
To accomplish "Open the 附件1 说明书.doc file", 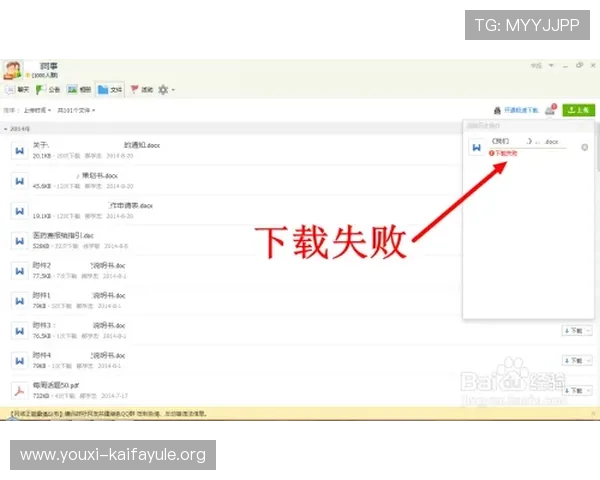I will [79, 295].
